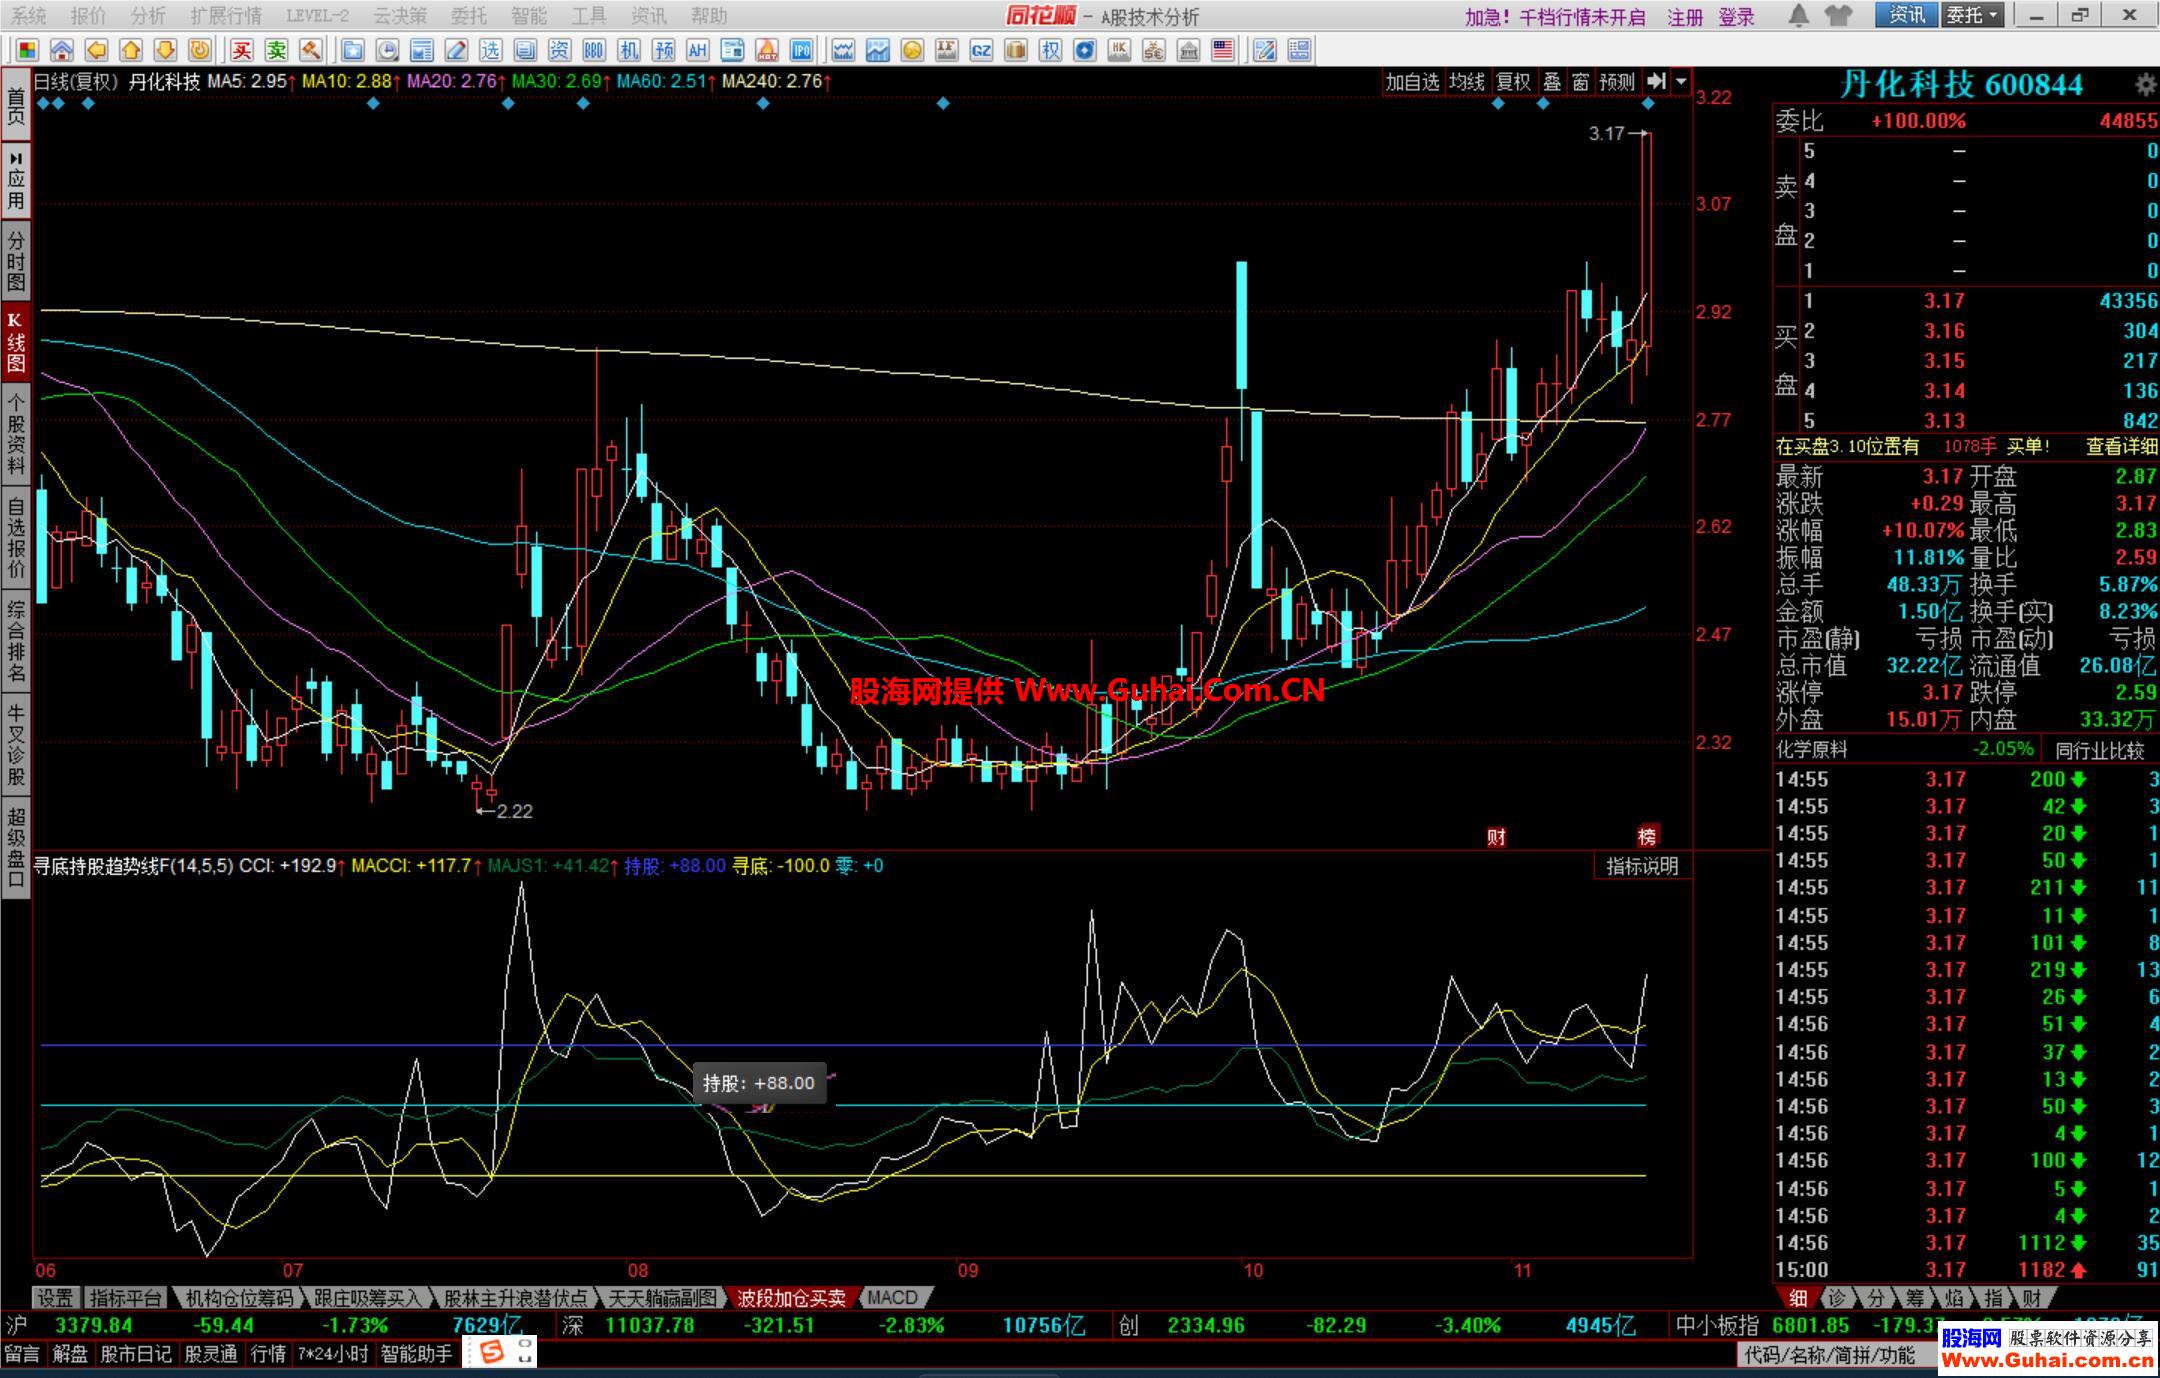The width and height of the screenshot is (2160, 1378).
Task: Click the notification bell icon in title bar
Action: tap(1799, 15)
